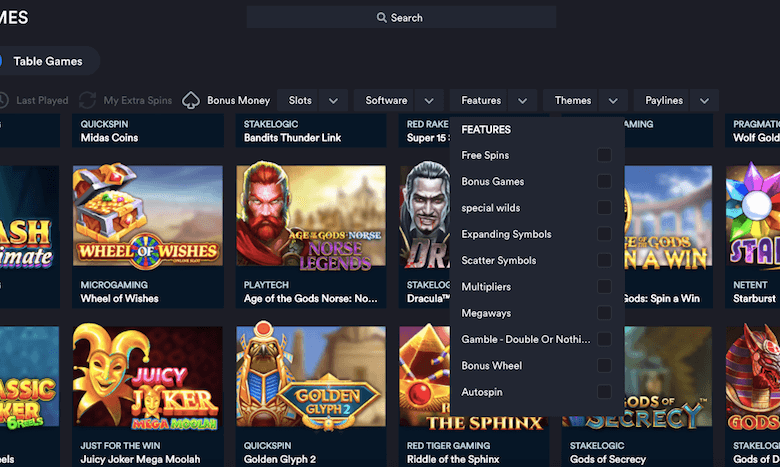
Task: Click the Bonus Money spade icon
Action: tap(191, 100)
